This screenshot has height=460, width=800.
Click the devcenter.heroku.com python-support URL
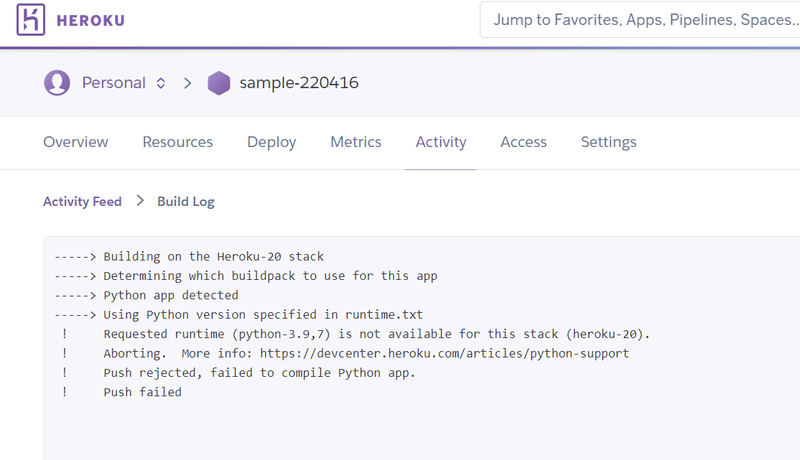point(444,353)
